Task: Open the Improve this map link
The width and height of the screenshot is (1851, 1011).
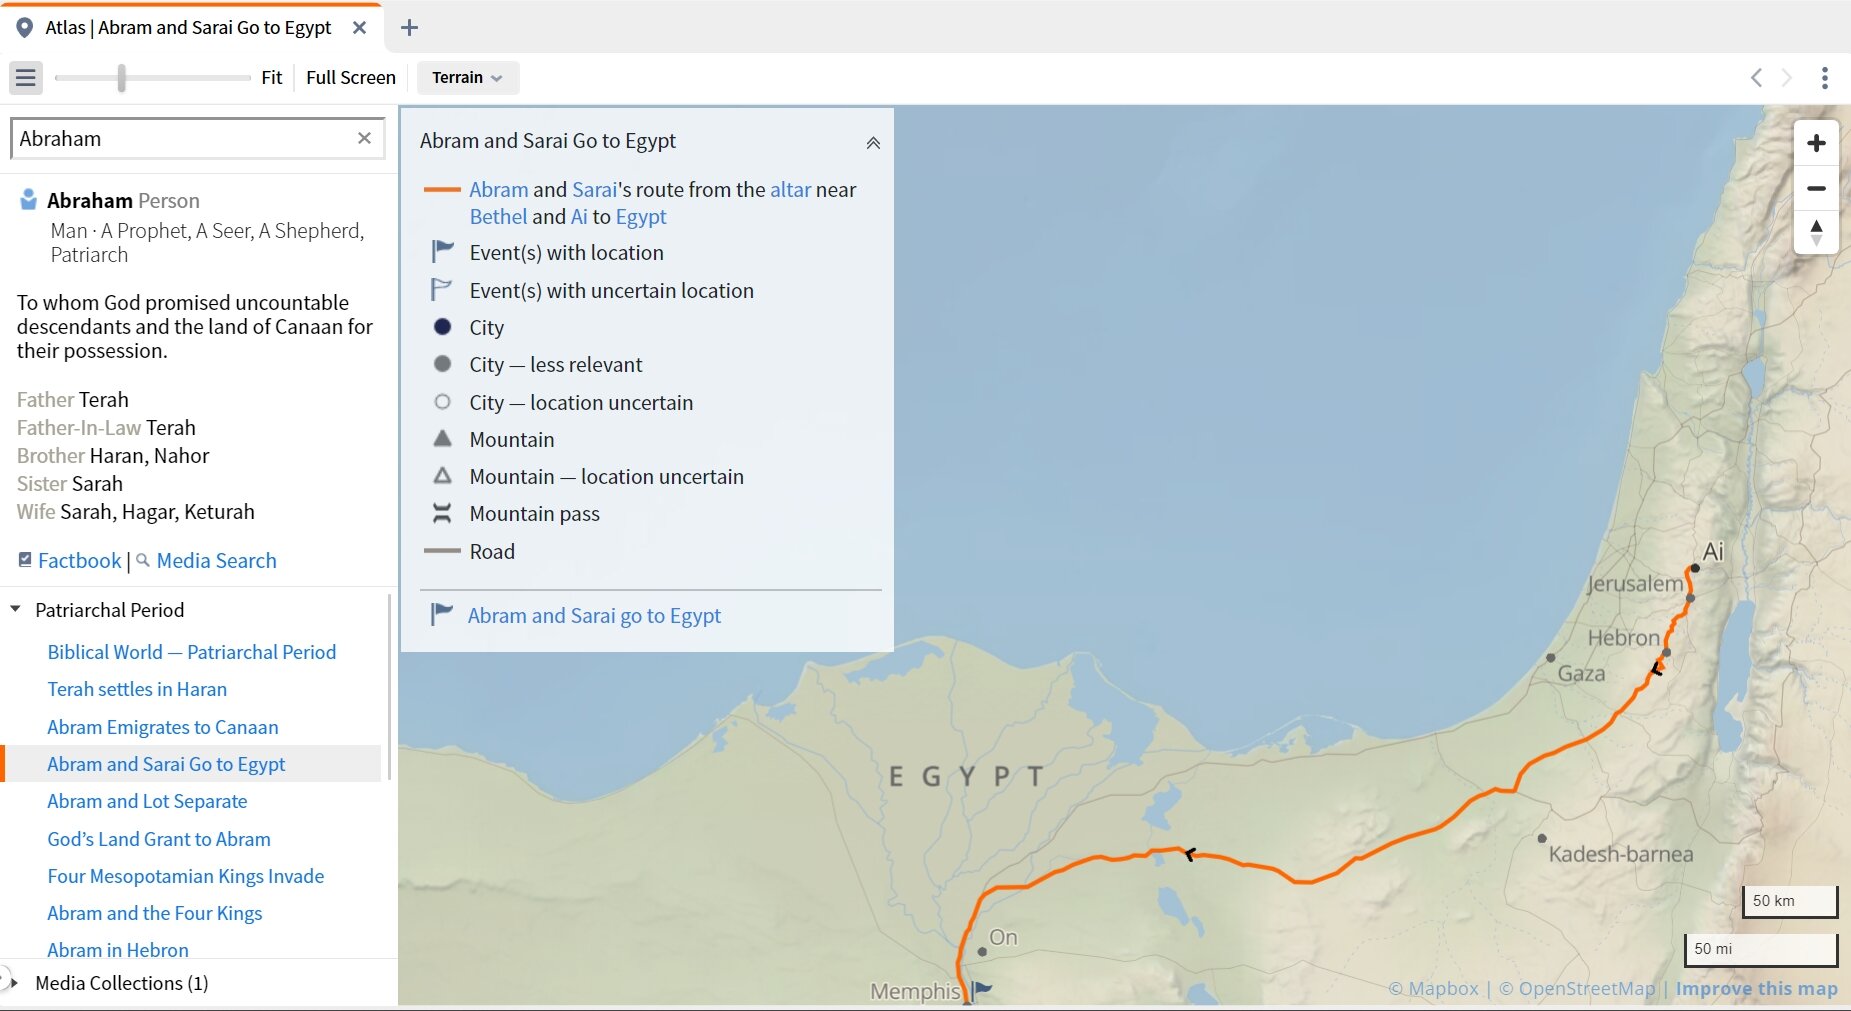Action: click(1757, 988)
